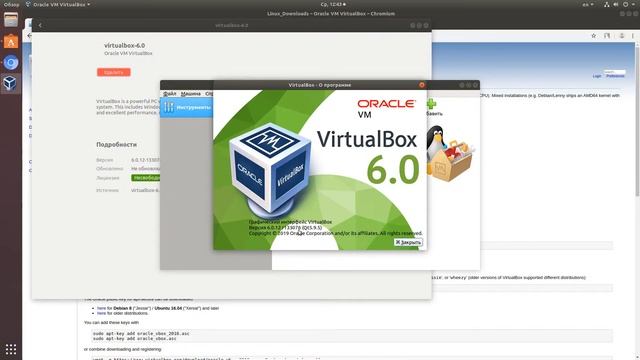This screenshot has width=640, height=360.
Task: Click the clock in the top bar
Action: click(x=333, y=4)
